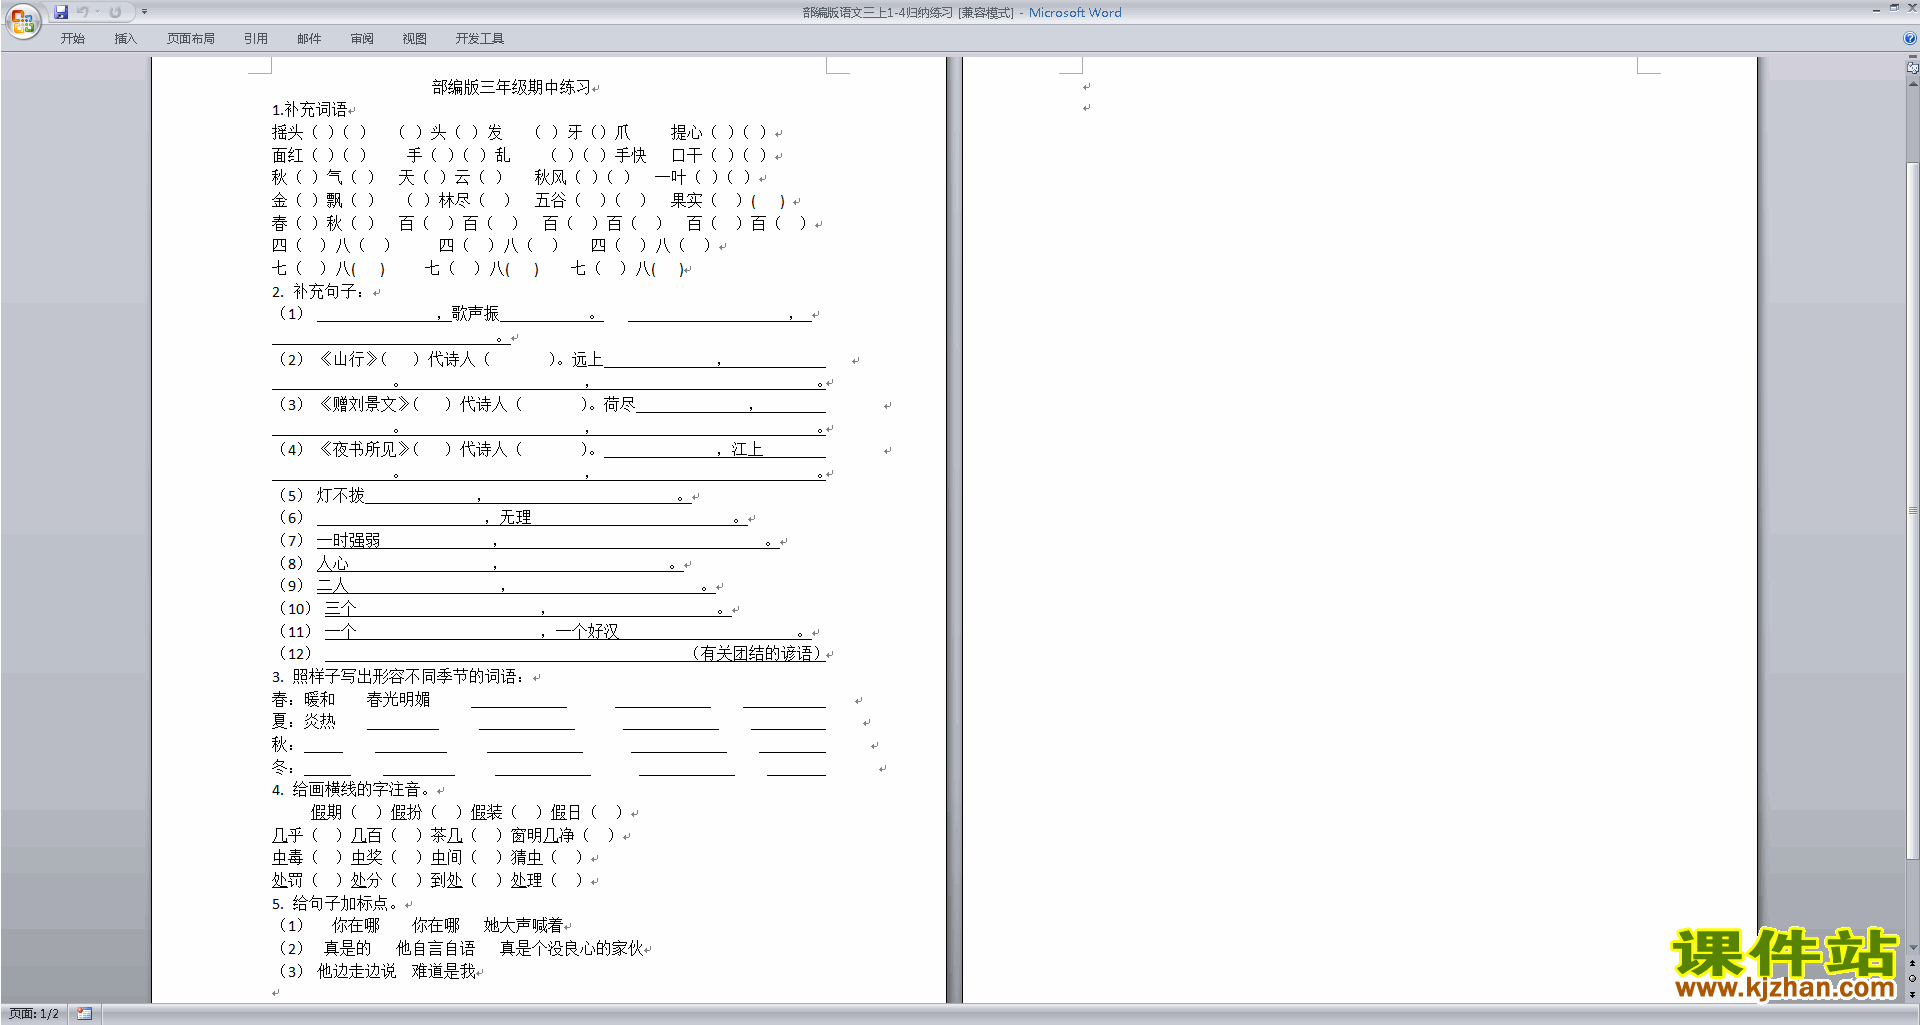Click the Previous Page double-arrow button
Screen dimensions: 1920x1025
pyautogui.click(x=1912, y=964)
